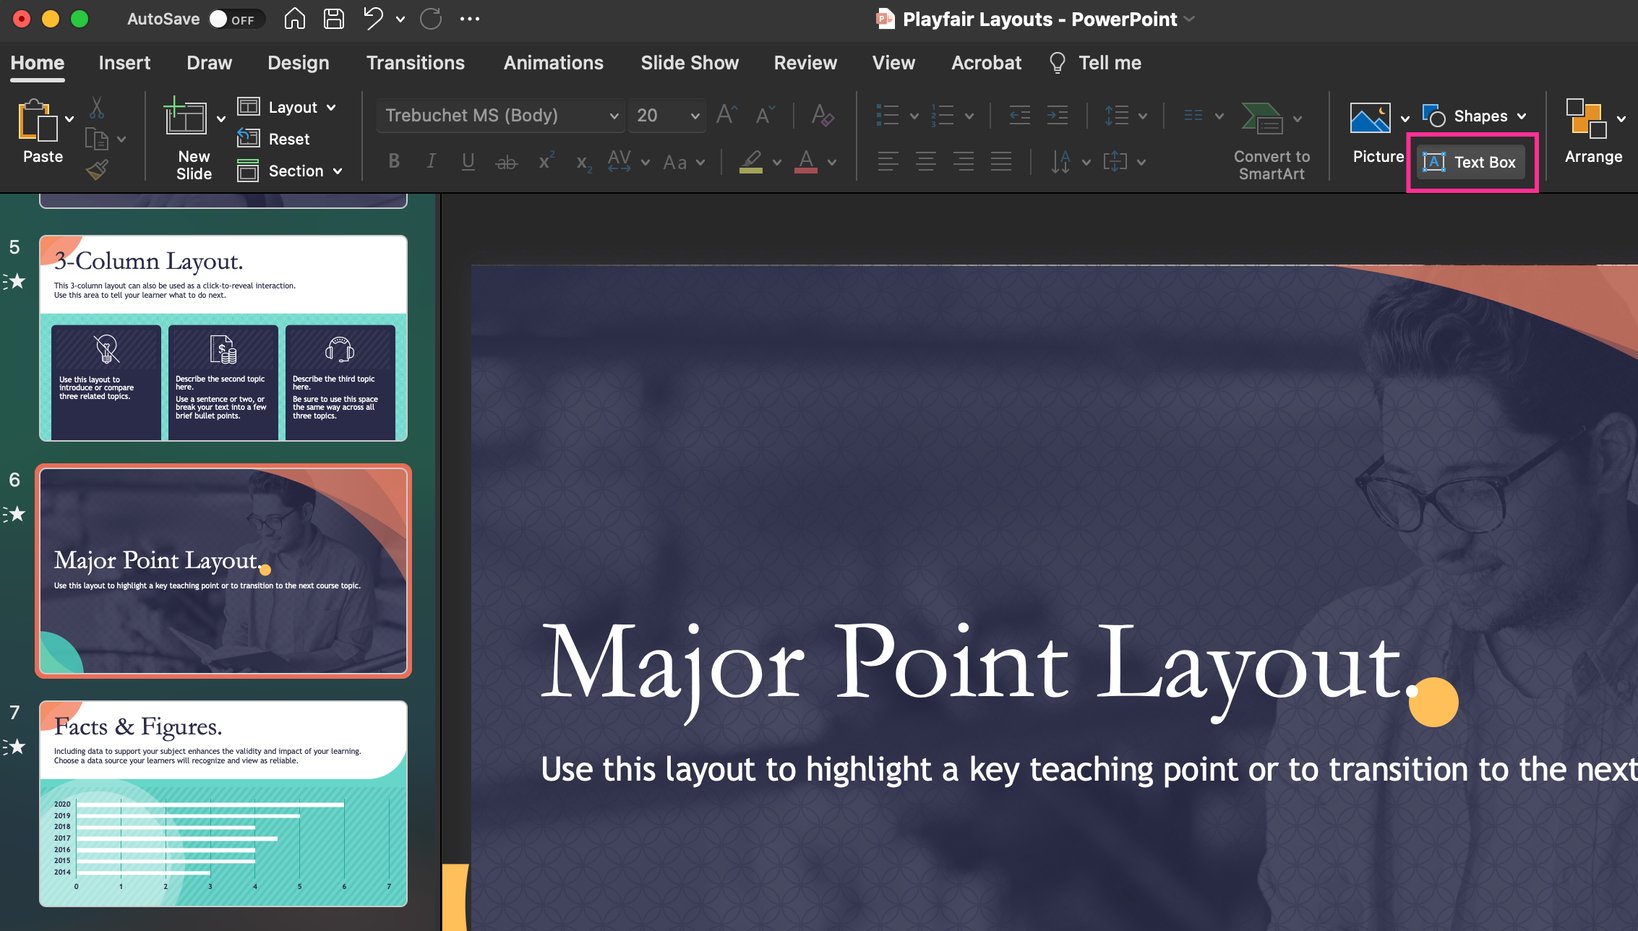This screenshot has height=931, width=1638.
Task: Insert a Text Box
Action: pos(1470,161)
